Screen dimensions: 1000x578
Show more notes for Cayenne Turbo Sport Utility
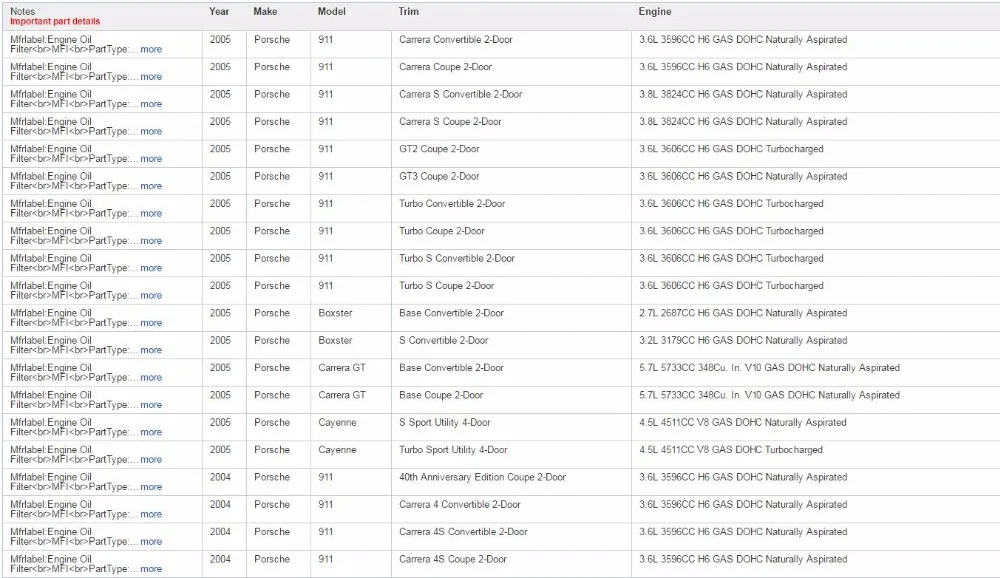click(x=151, y=460)
